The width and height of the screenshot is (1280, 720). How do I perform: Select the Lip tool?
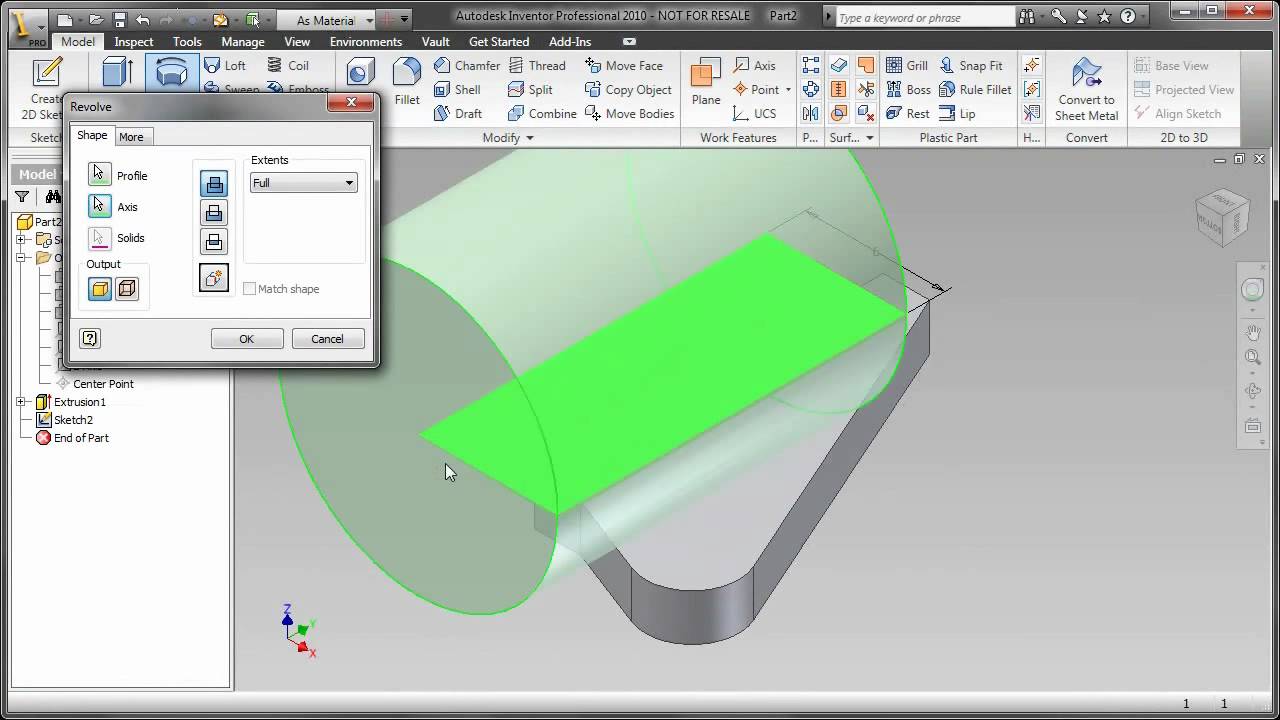point(957,113)
